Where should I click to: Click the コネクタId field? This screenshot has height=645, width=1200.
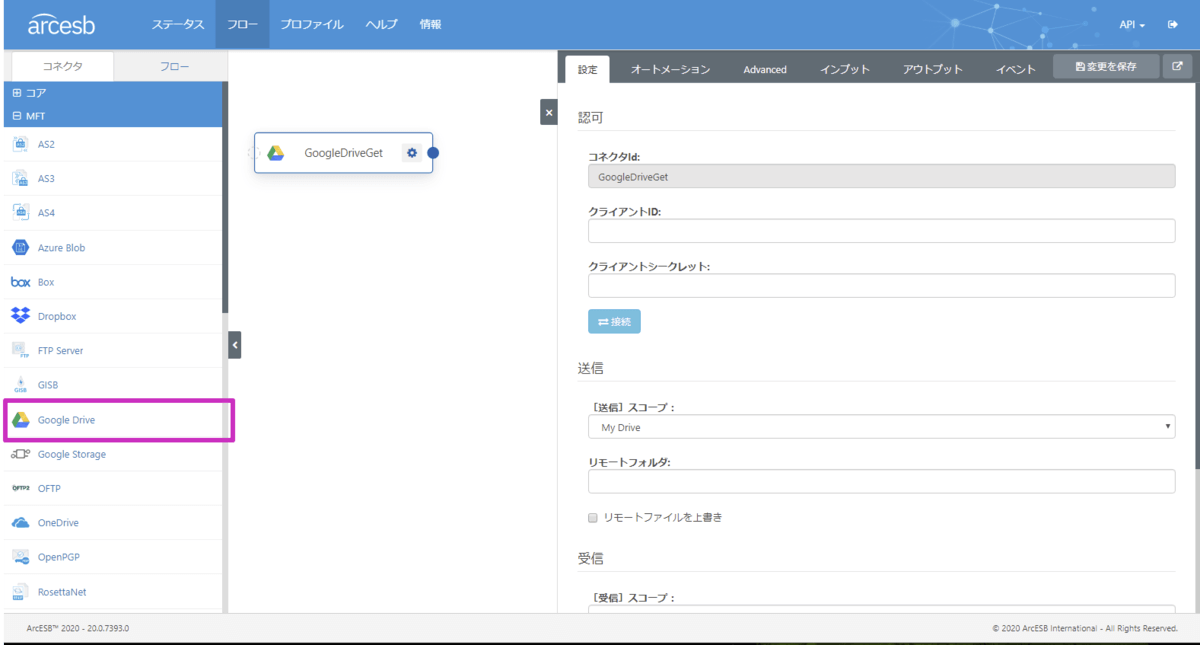coord(881,177)
